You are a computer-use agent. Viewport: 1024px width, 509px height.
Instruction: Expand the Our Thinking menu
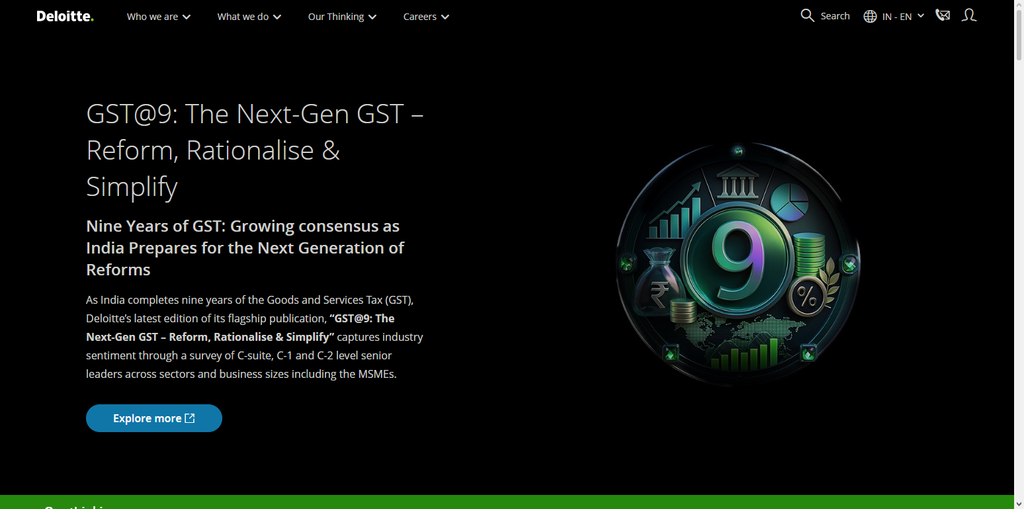coord(342,16)
